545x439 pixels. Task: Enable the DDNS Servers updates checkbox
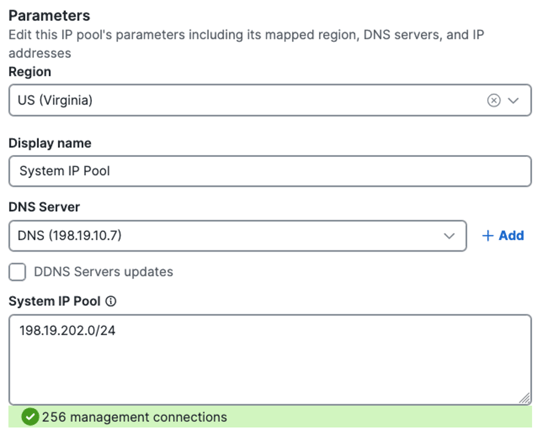(x=17, y=272)
